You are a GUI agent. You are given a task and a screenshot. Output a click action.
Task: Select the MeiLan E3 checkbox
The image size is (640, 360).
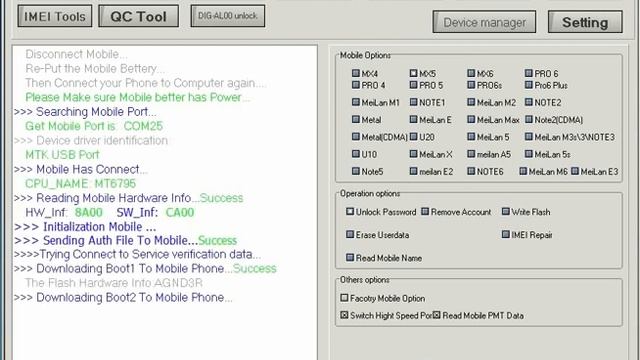(575, 171)
